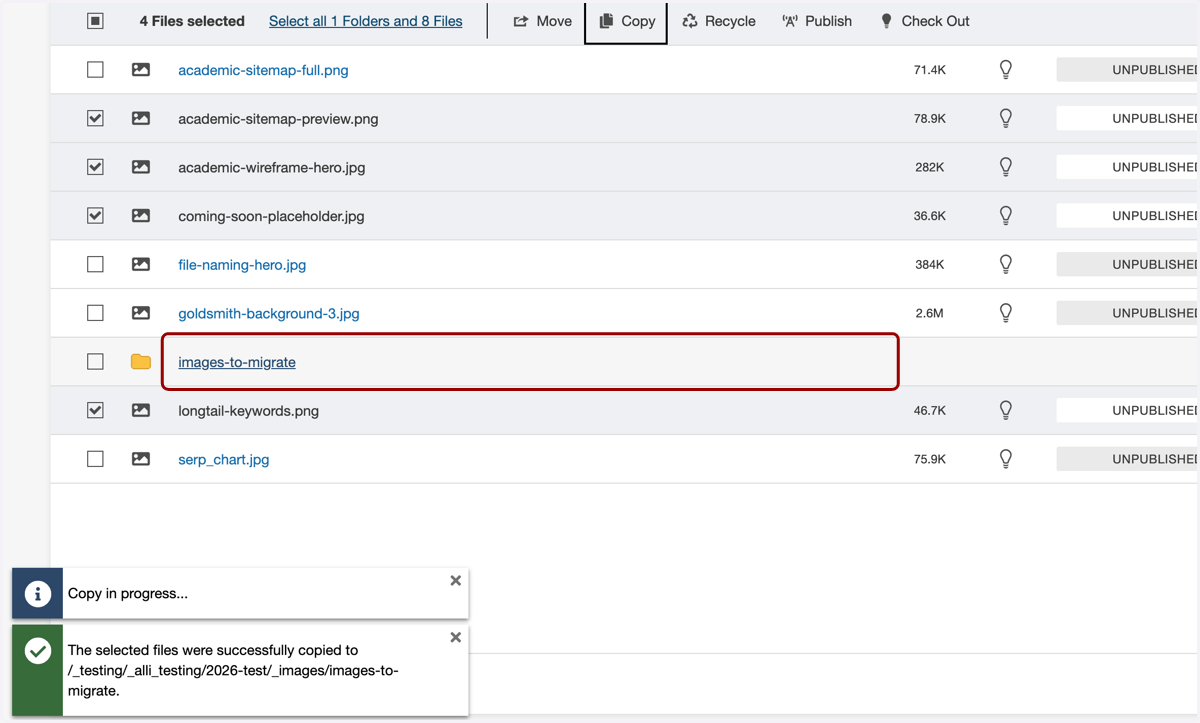Select all 1 Folders and 8 Files link
Image resolution: width=1200 pixels, height=723 pixels.
[x=366, y=21]
